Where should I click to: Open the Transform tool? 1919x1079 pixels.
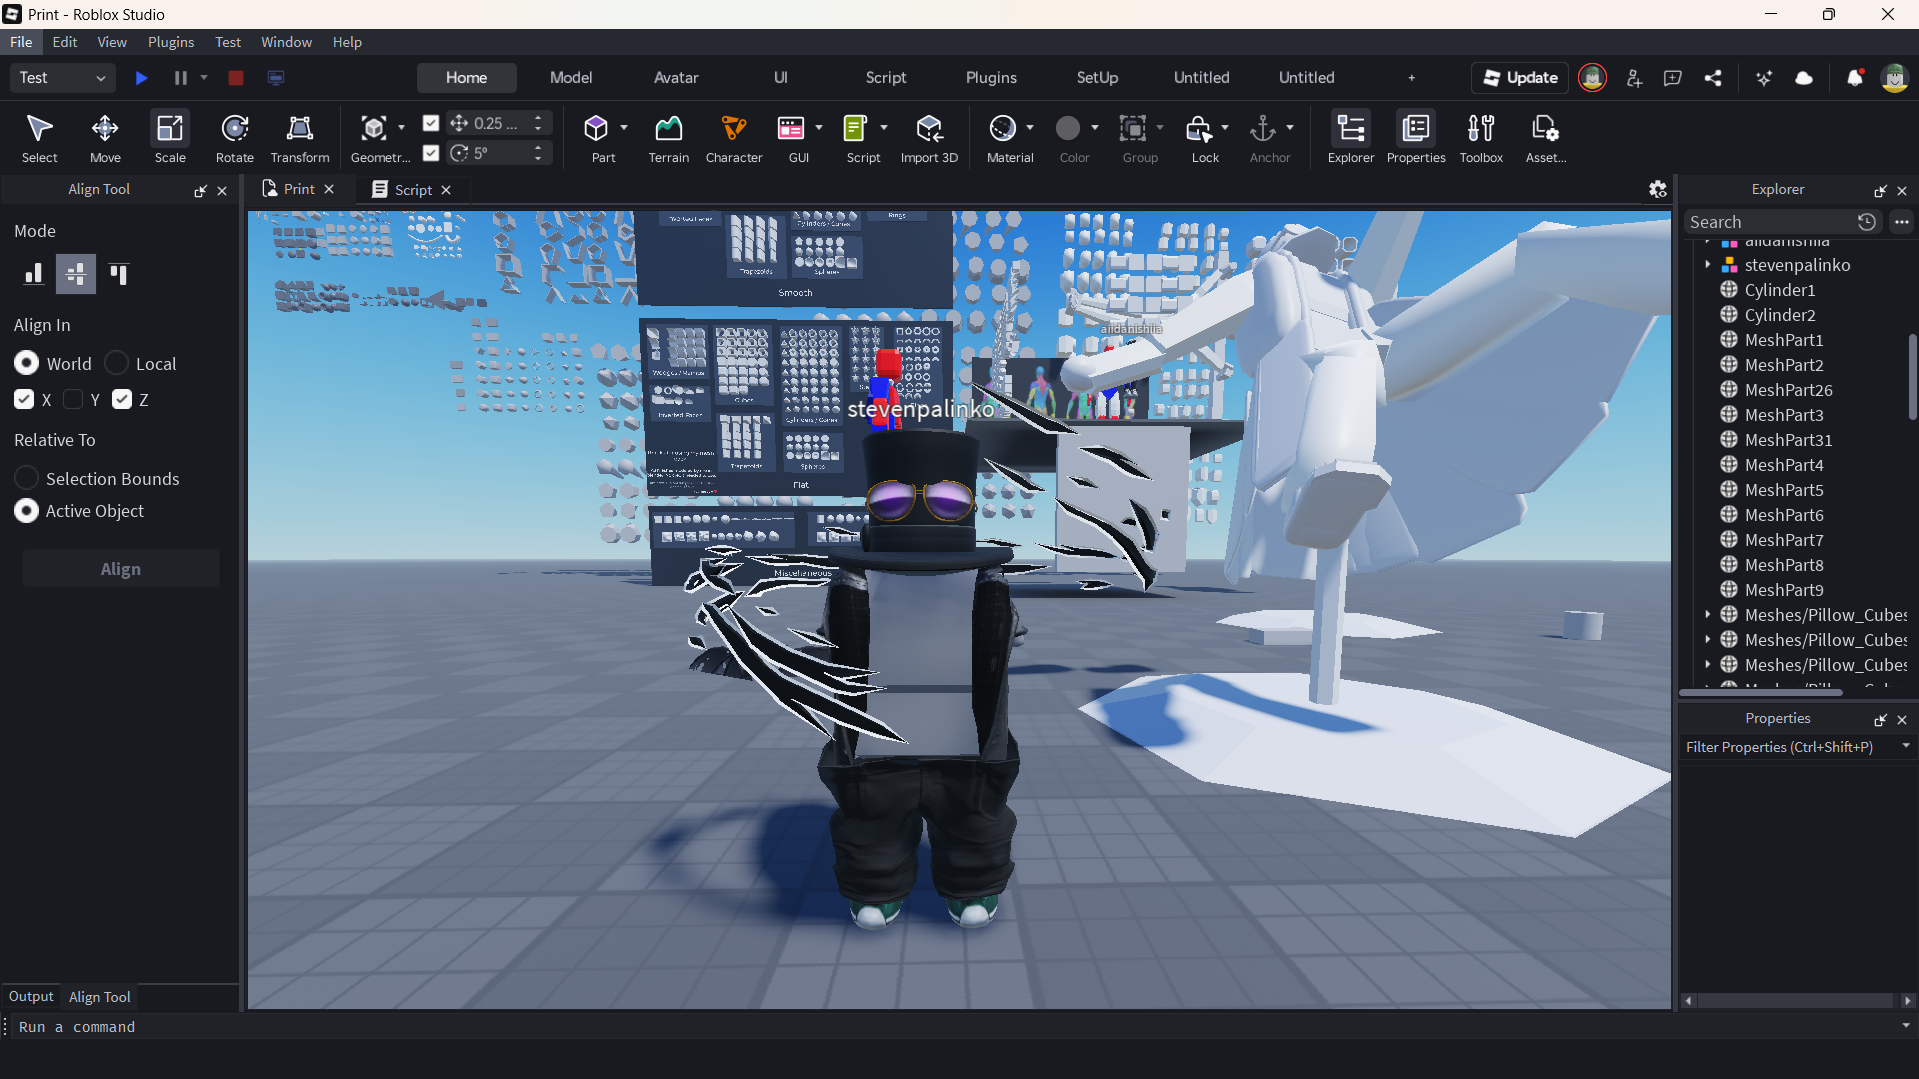(x=299, y=138)
